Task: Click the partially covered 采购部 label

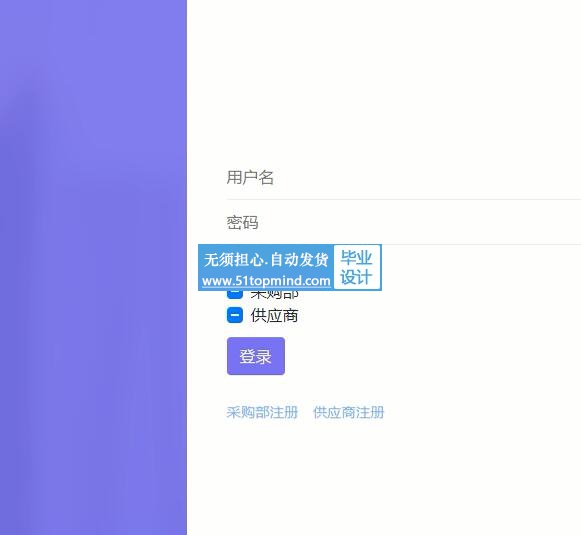Action: tap(274, 295)
